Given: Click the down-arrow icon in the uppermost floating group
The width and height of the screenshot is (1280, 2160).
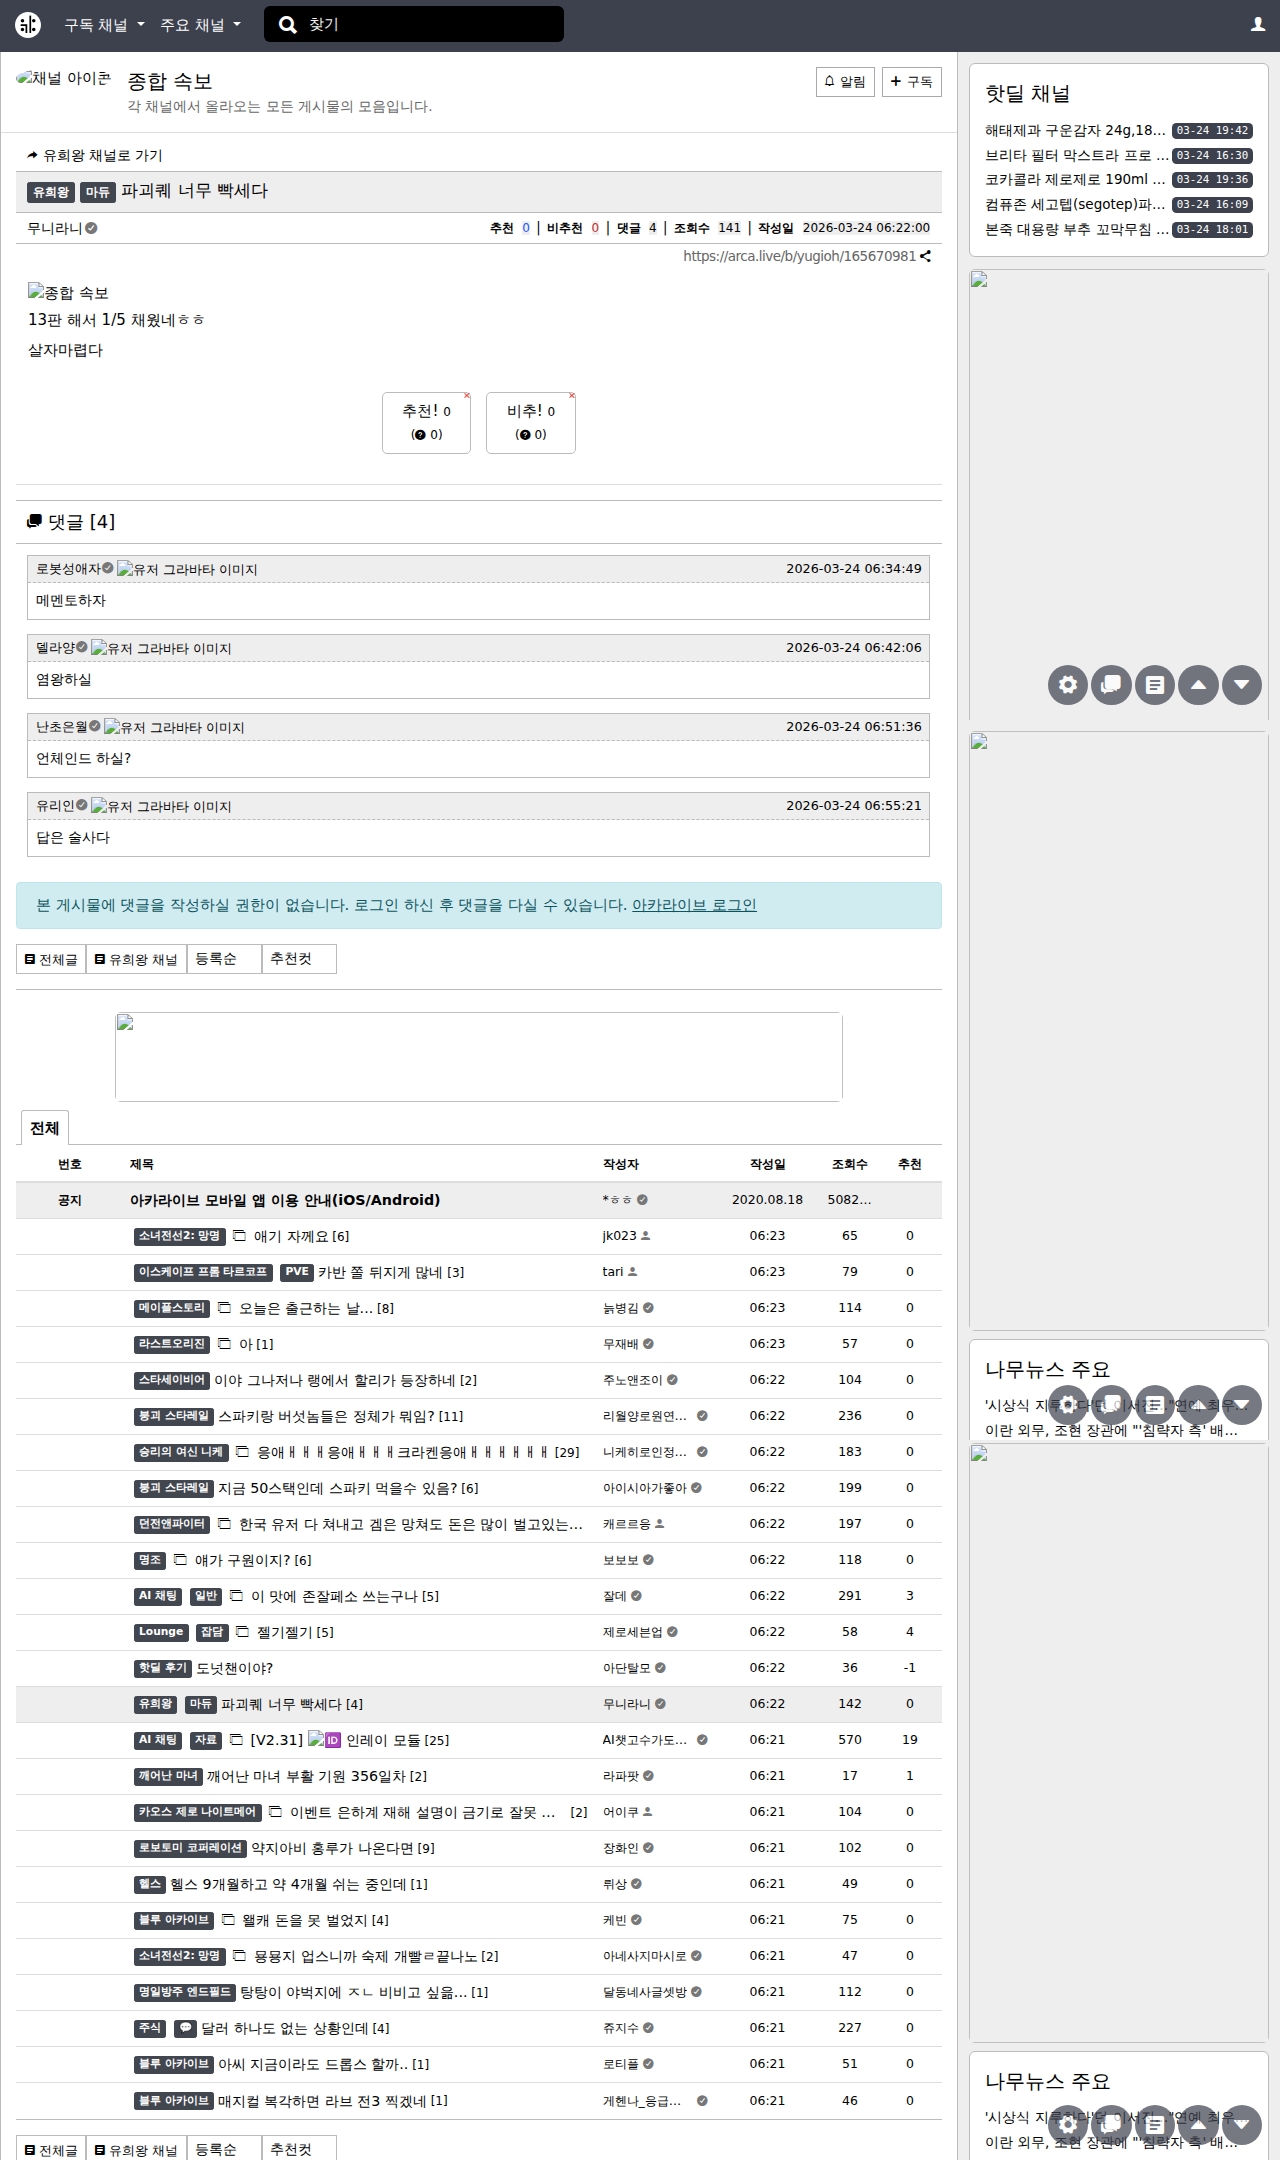Looking at the screenshot, I should click(x=1242, y=685).
